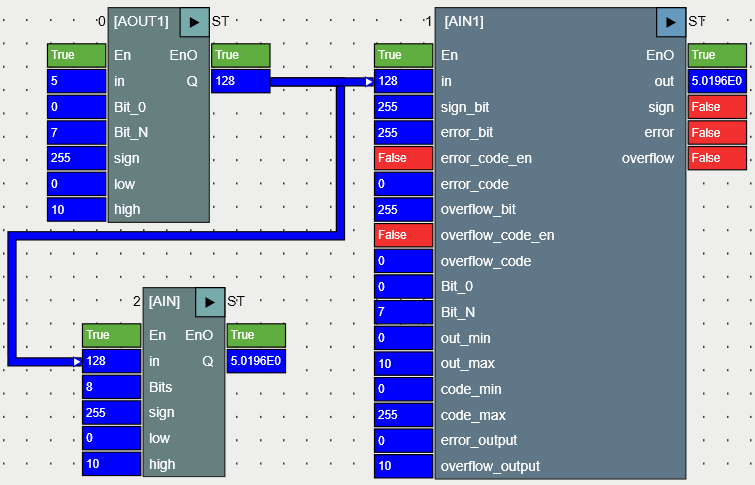Click the play icon on AOUT1 block

tap(195, 21)
